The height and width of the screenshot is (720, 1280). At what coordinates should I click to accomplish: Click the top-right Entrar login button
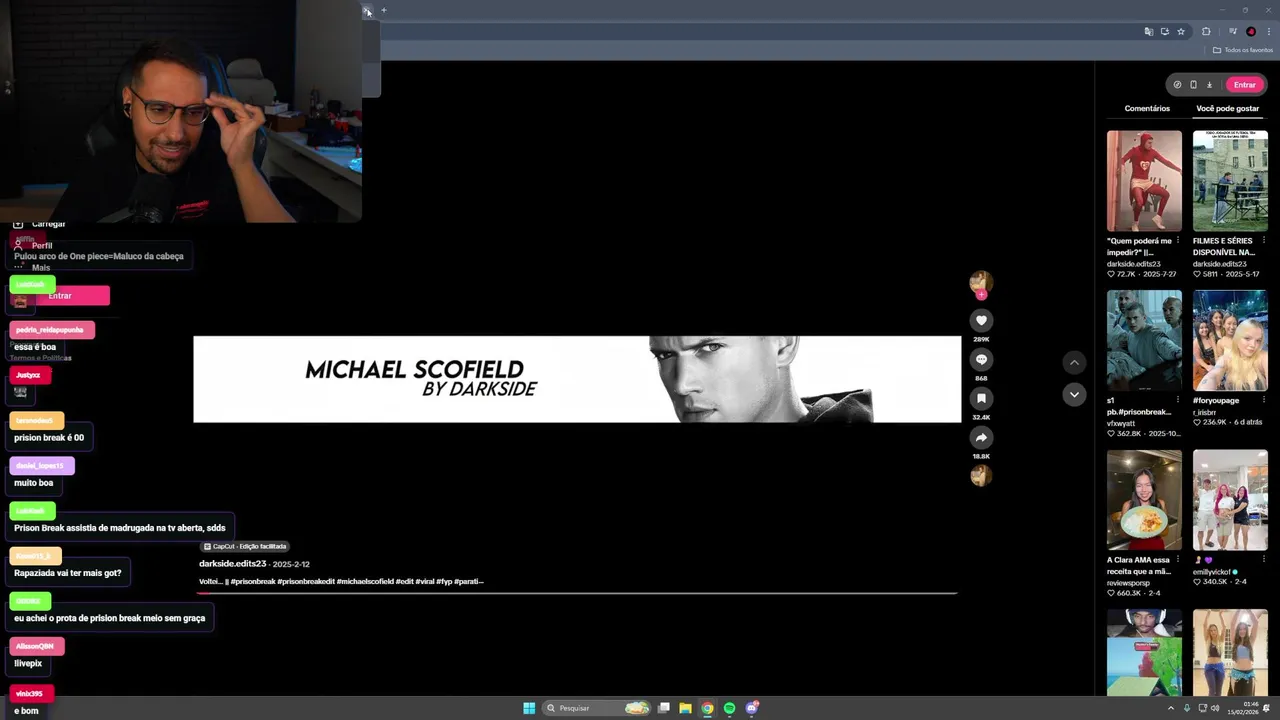tap(1244, 85)
